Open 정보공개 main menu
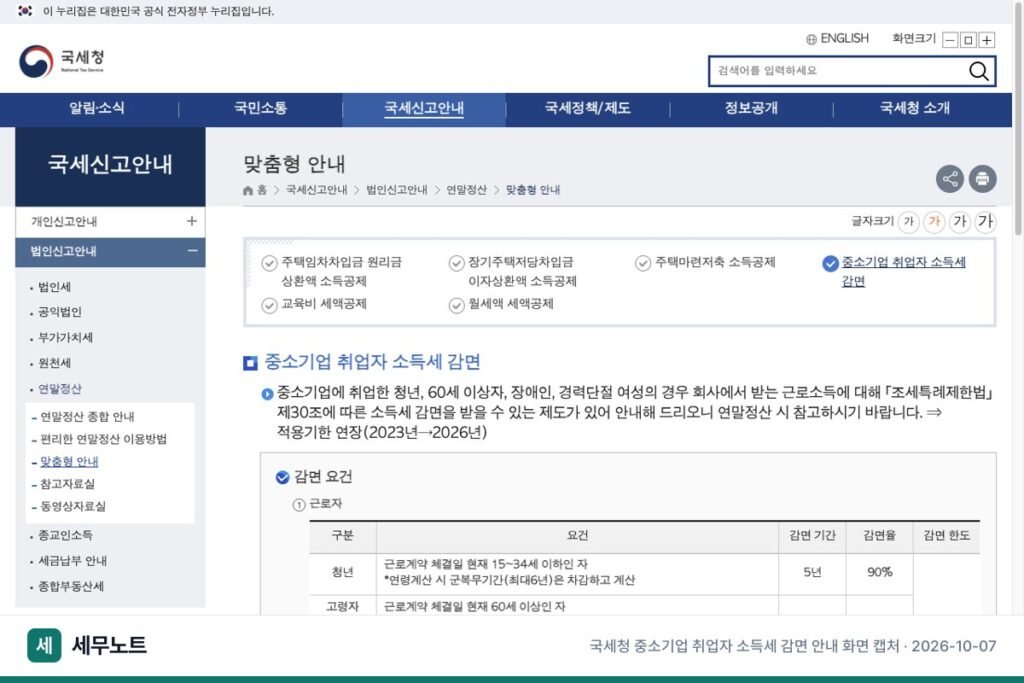 751,108
